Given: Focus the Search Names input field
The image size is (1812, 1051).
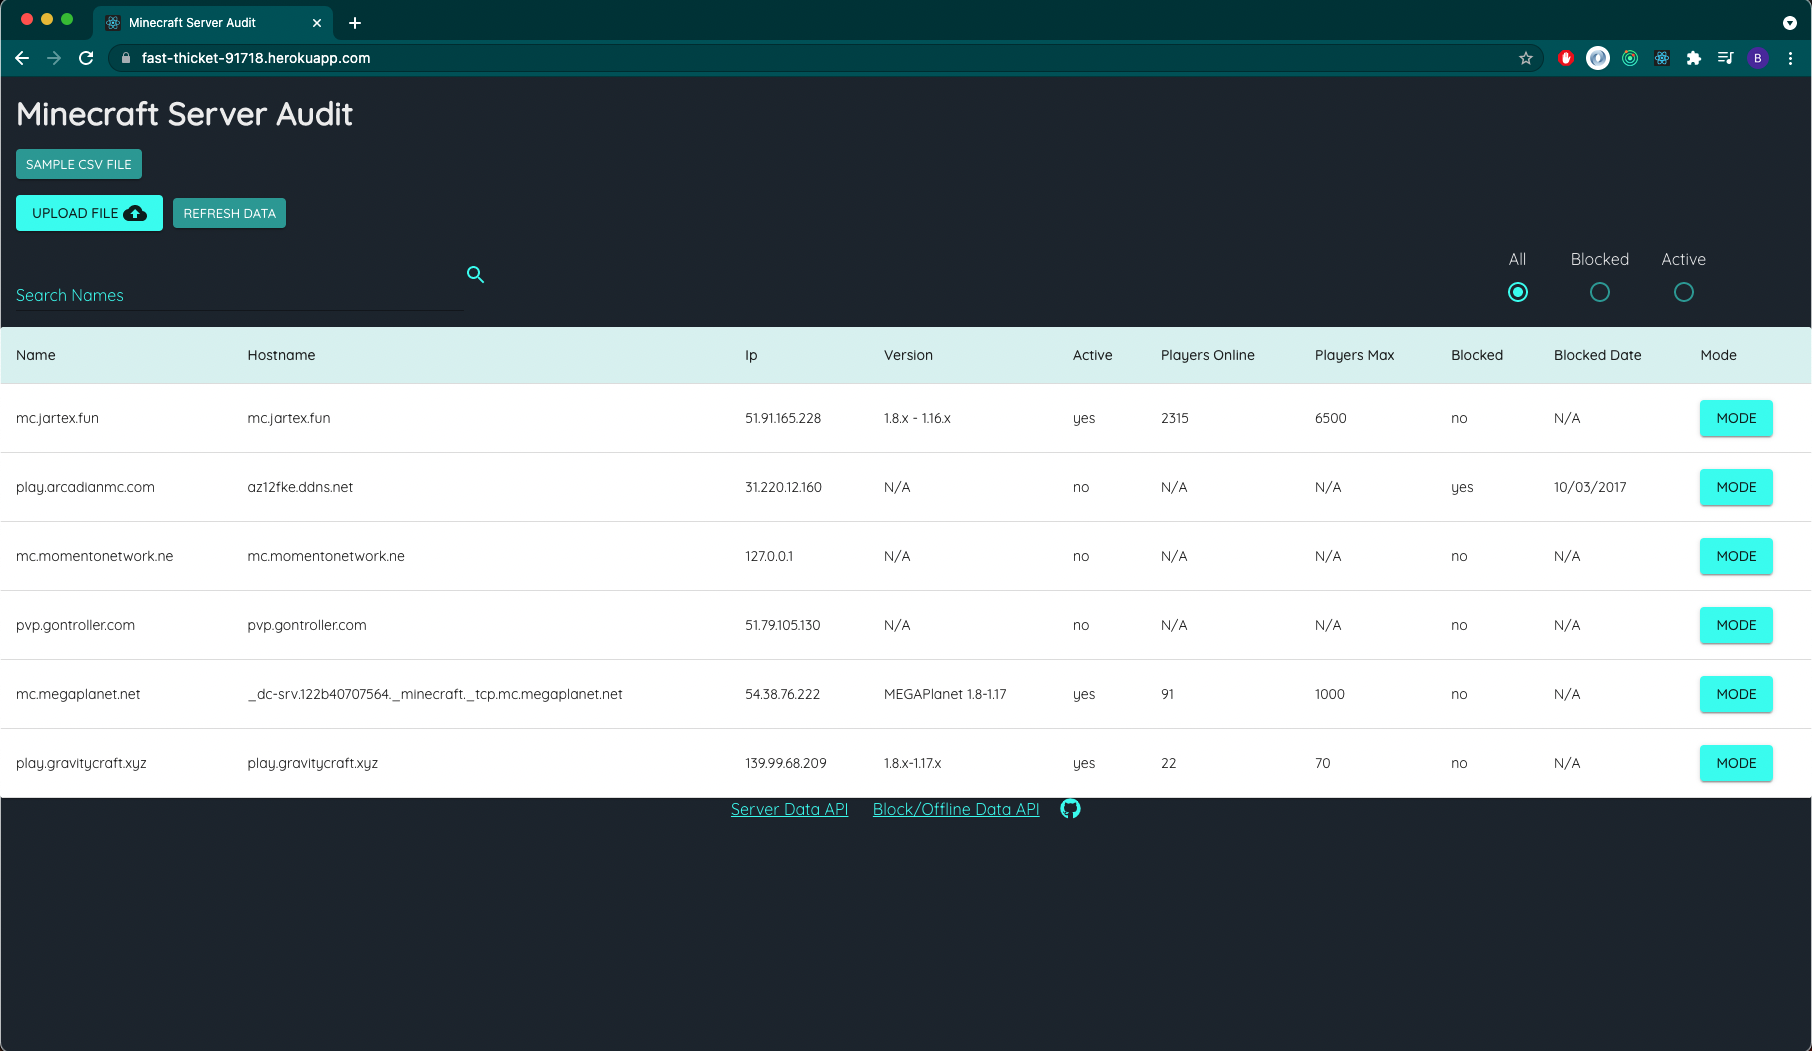Looking at the screenshot, I should [x=239, y=295].
